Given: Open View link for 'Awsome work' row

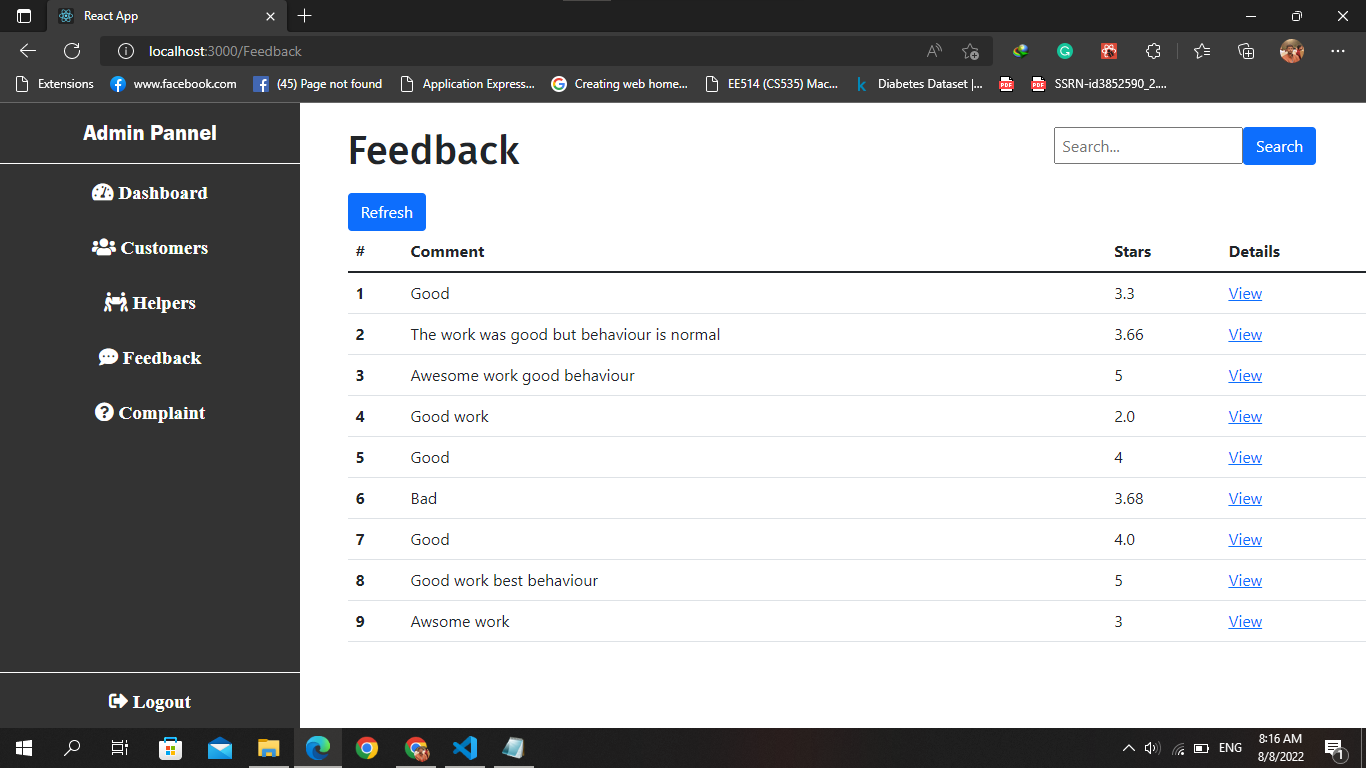Looking at the screenshot, I should (1245, 621).
